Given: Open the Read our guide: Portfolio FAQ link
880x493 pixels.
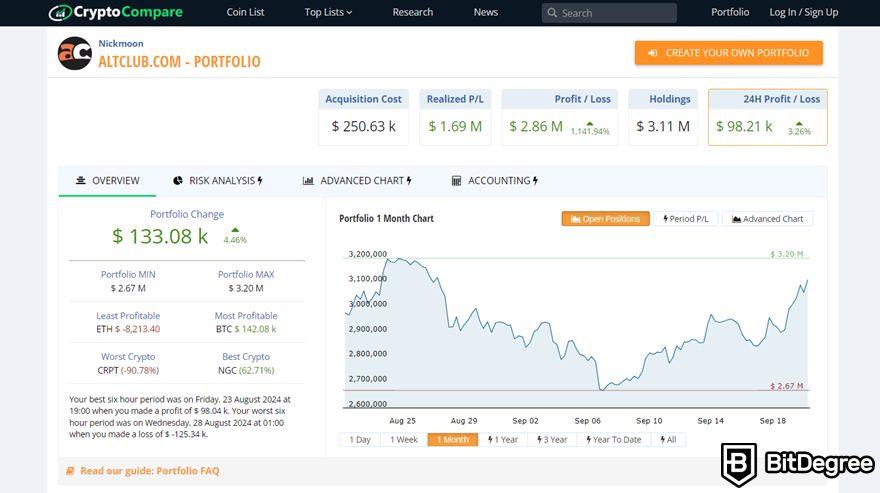Looking at the screenshot, I should [x=150, y=471].
